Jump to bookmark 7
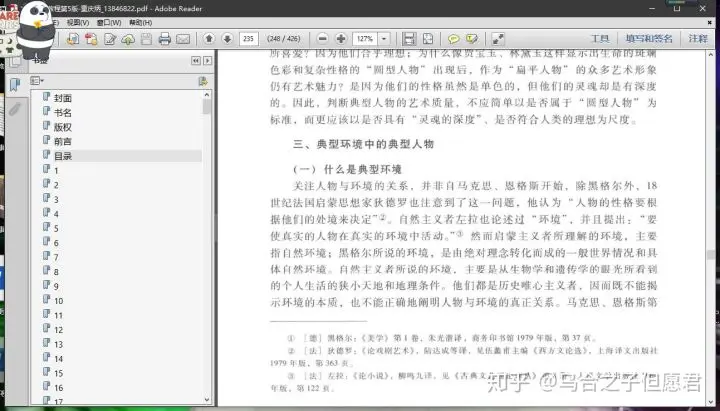Viewport: 720px width, 411px height. pyautogui.click(x=56, y=257)
